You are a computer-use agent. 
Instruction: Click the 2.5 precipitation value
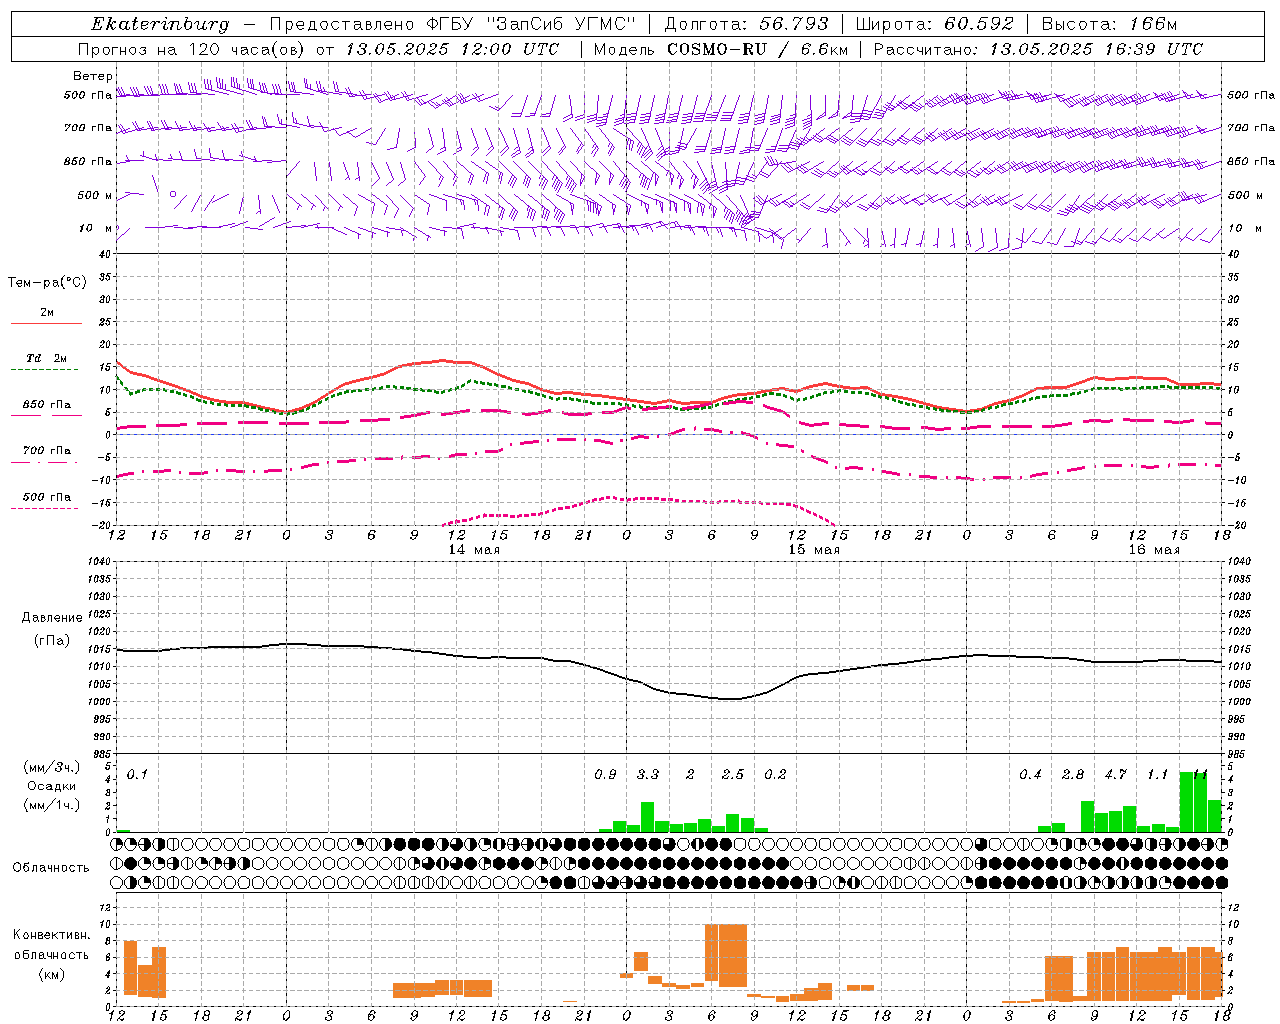click(x=733, y=775)
